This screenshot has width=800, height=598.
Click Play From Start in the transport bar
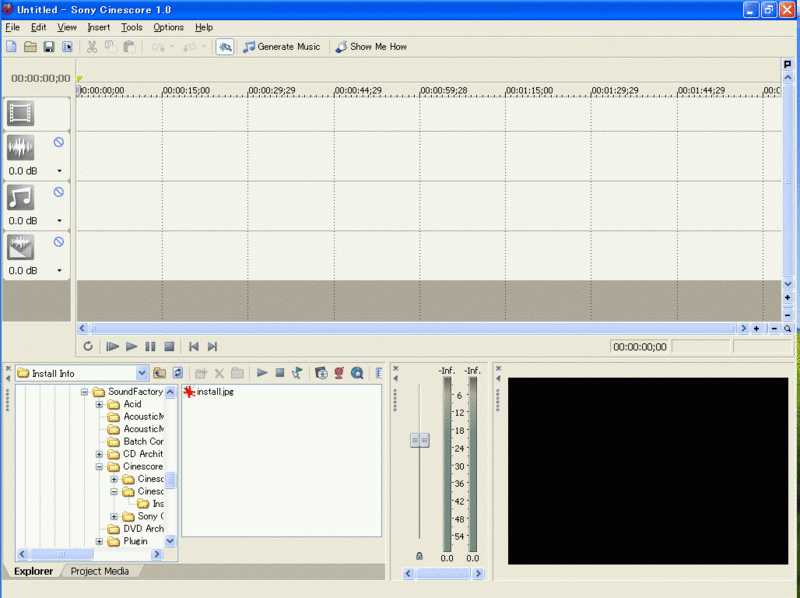coord(112,346)
